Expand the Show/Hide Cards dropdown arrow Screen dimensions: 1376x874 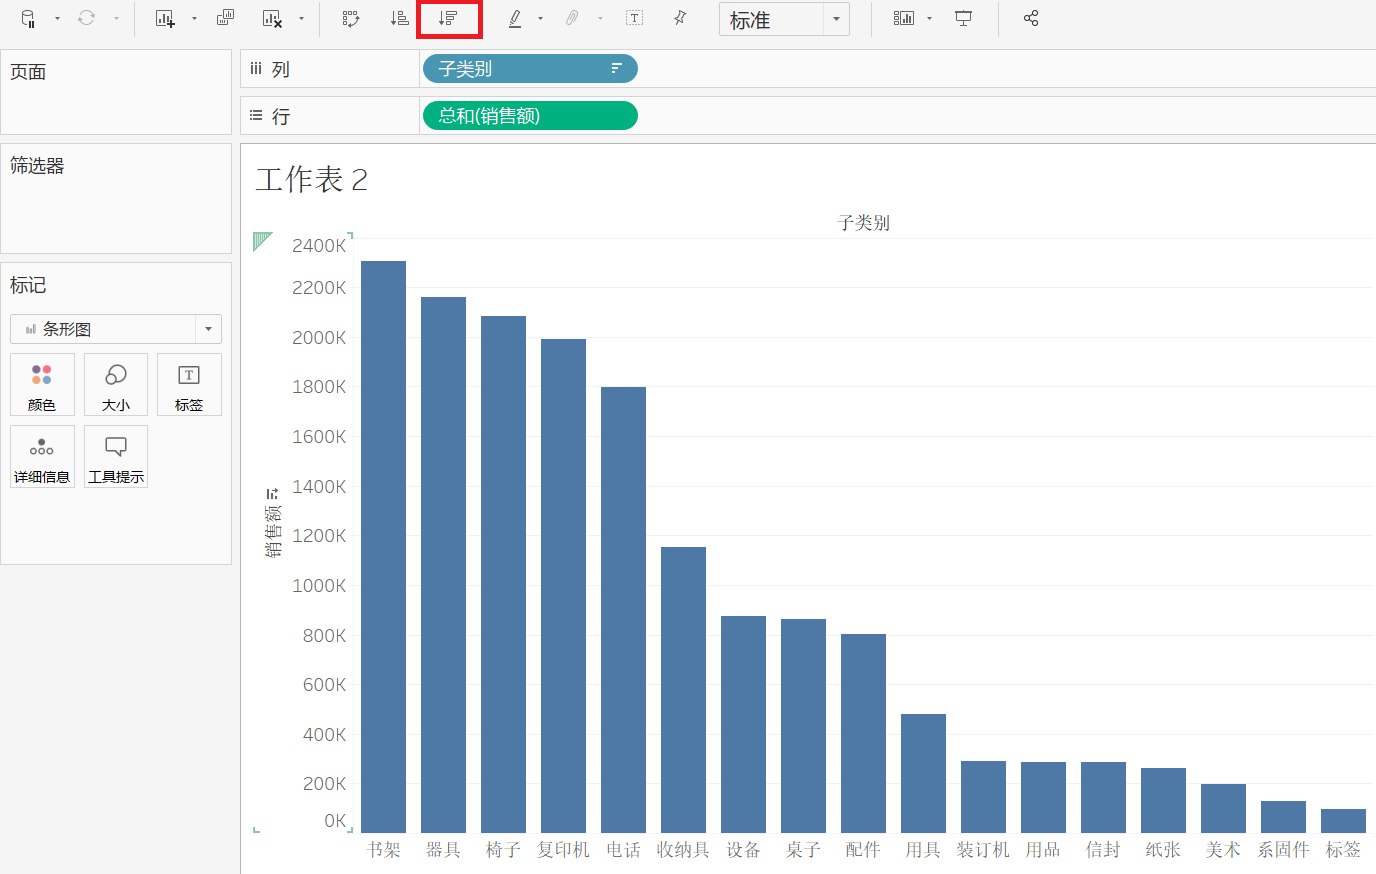[929, 19]
